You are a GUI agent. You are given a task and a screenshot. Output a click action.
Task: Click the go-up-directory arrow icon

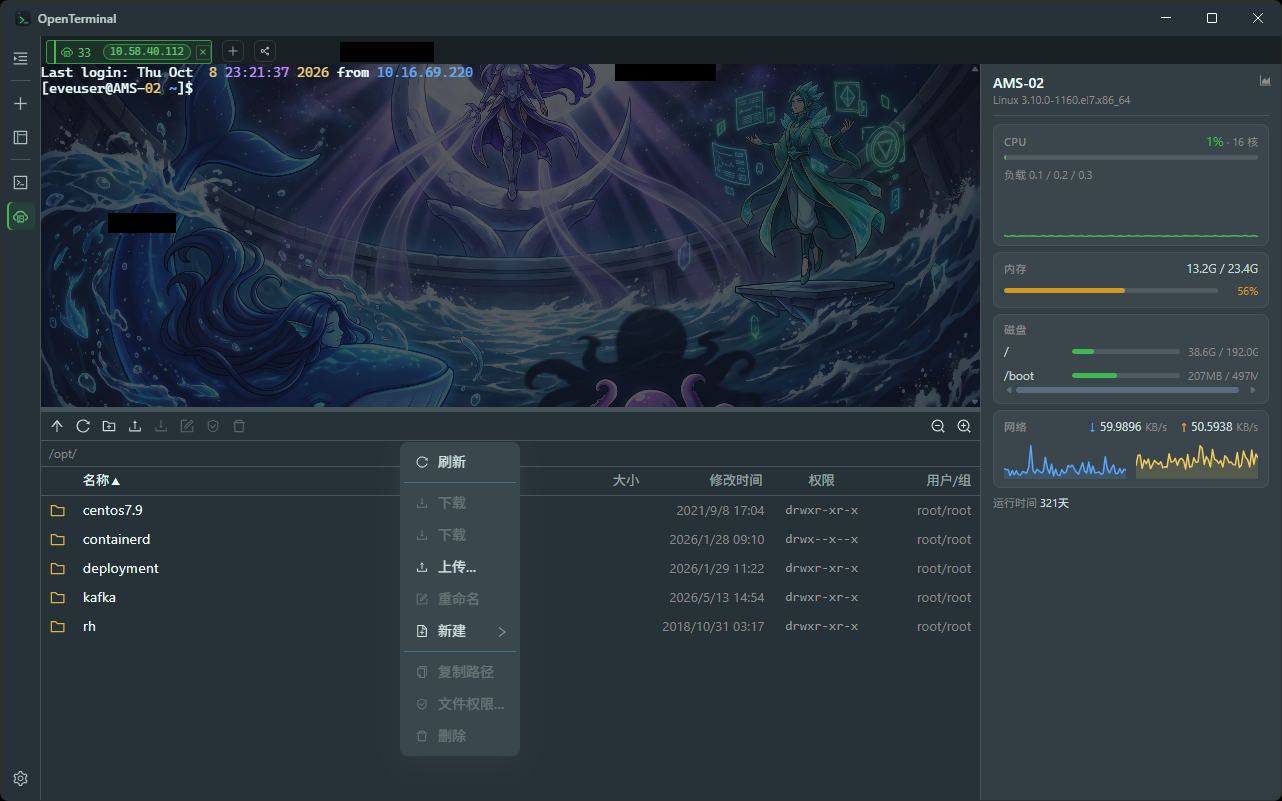pos(57,426)
